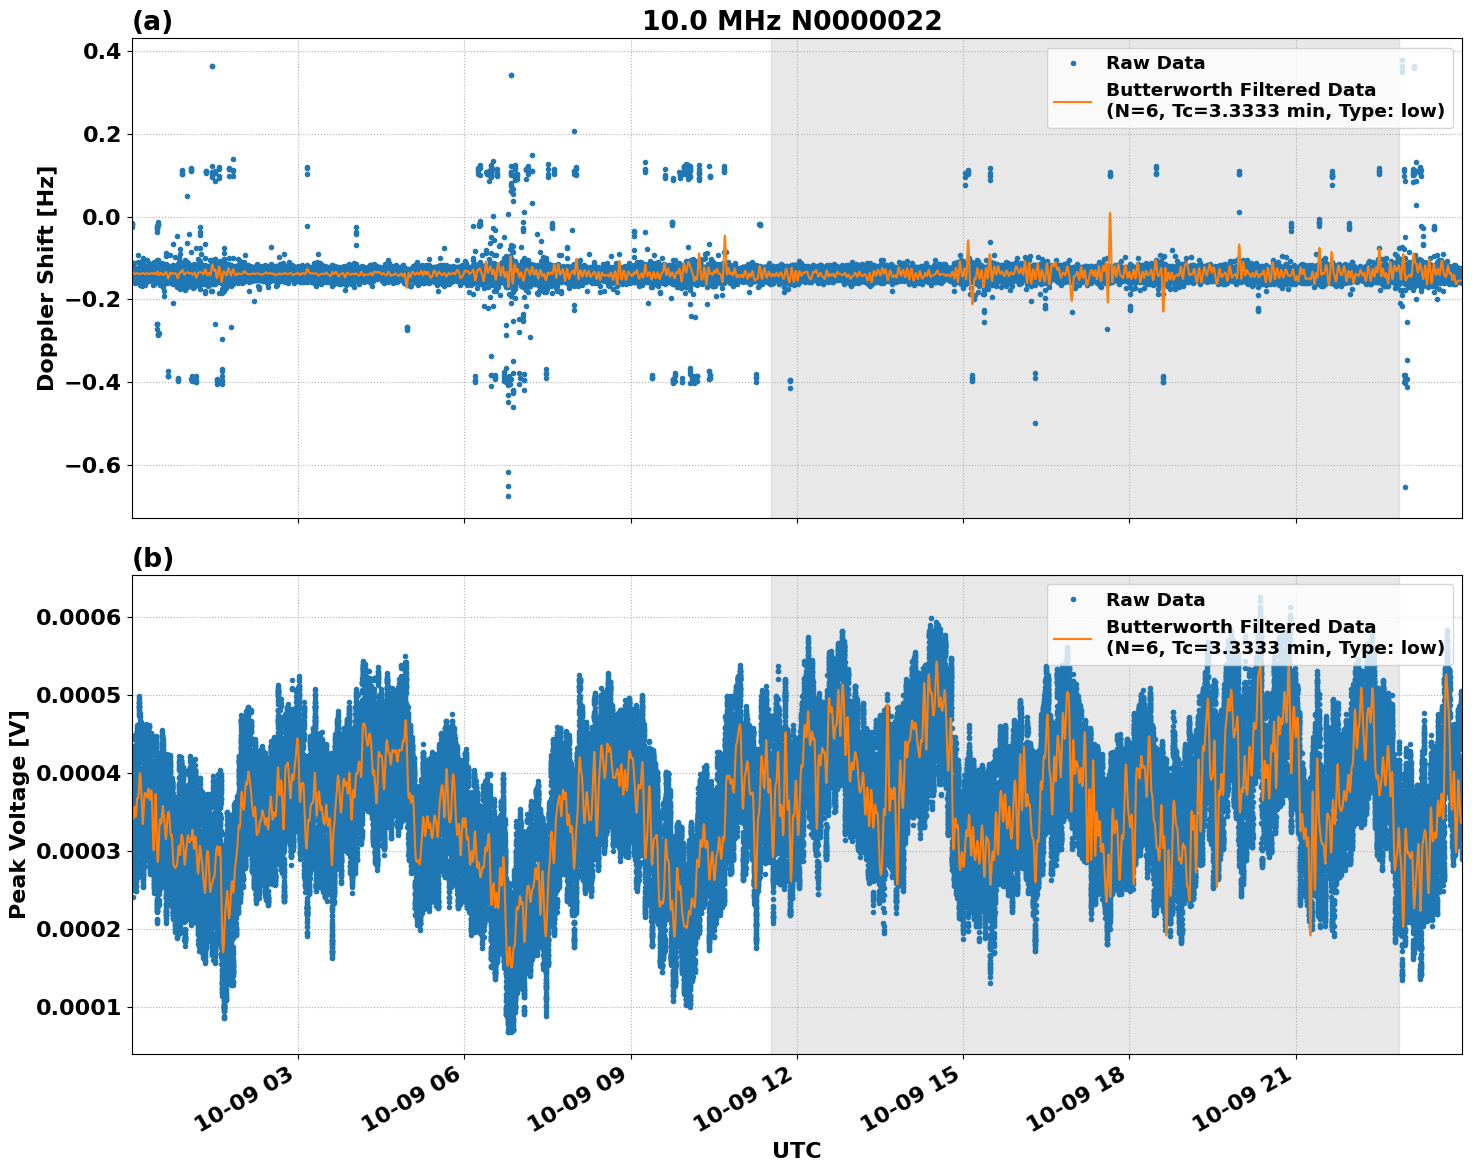Click the (a) panel label
Screen dimensions: 1472x1172
(x=152, y=22)
